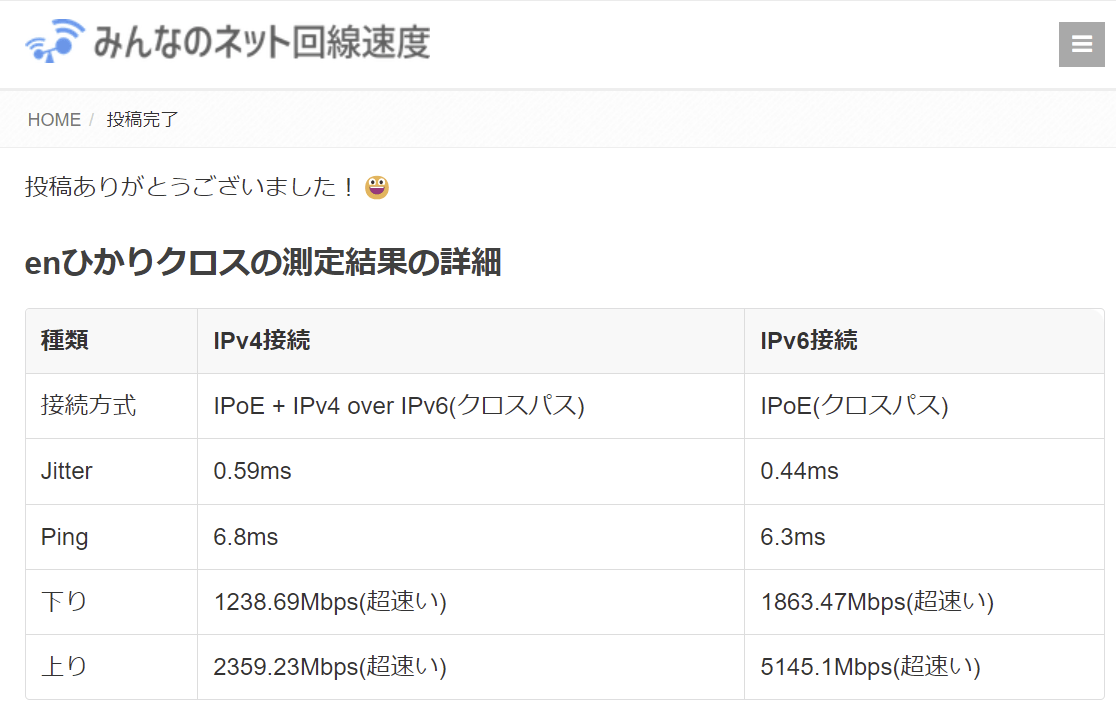Click the IPv6 Ping value 6.3ms
Screen dimensions: 1116x702
[x=793, y=537]
